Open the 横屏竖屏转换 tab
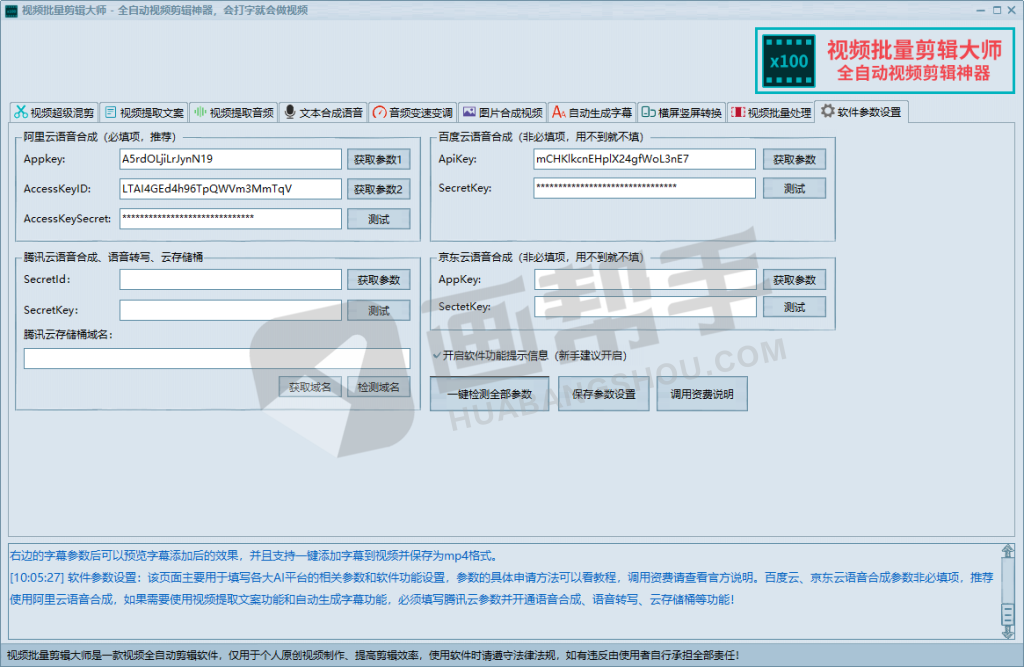 tap(681, 112)
